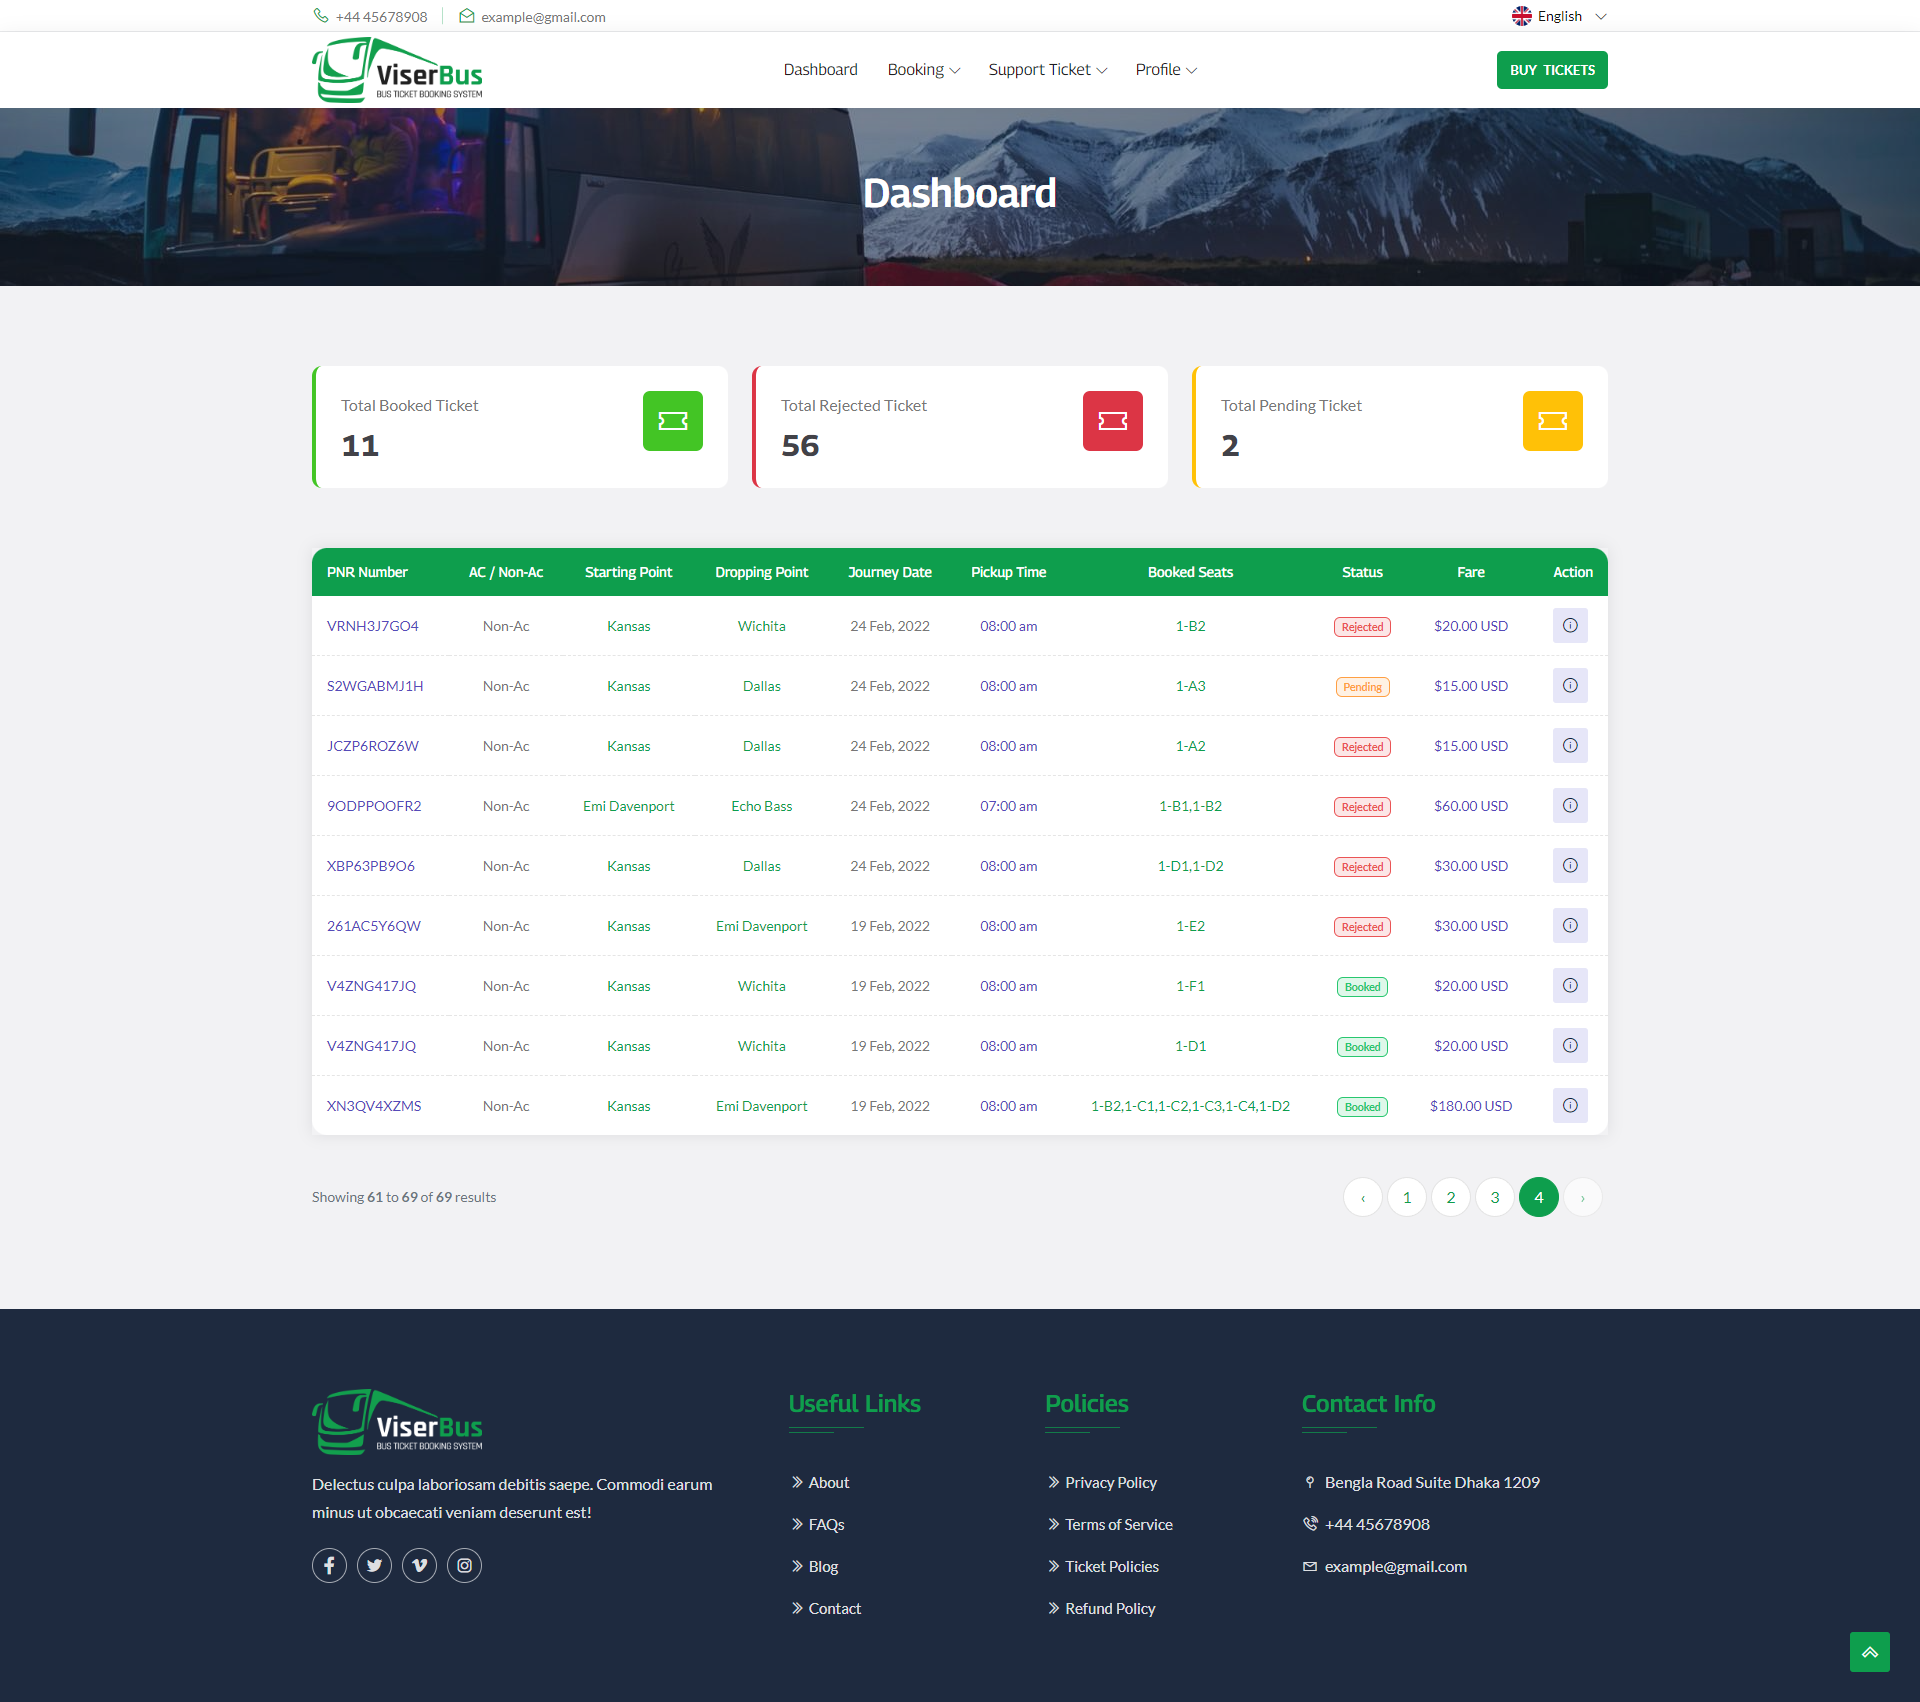Click the phone icon beside +44 45678908

pos(320,16)
